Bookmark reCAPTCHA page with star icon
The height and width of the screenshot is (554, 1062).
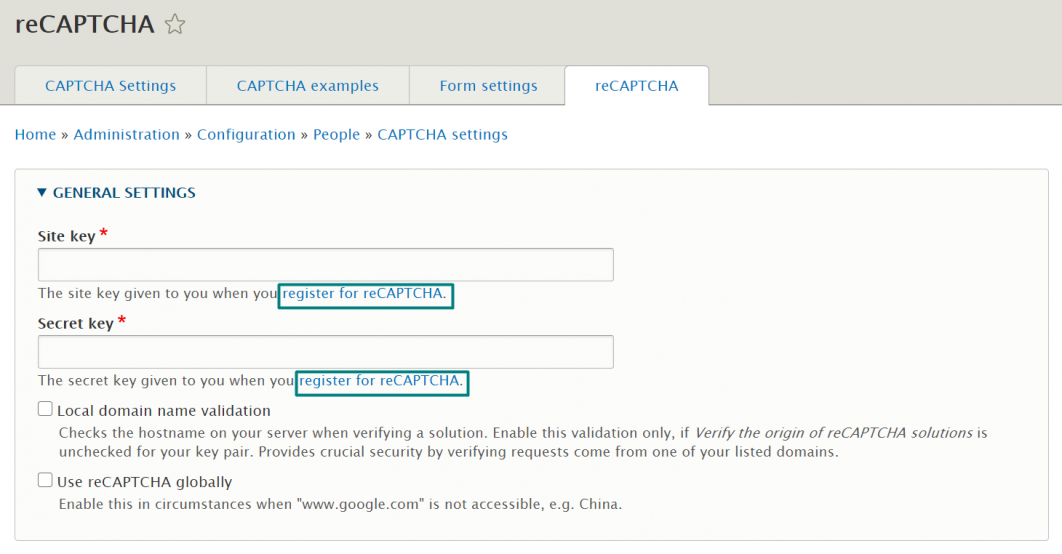click(x=175, y=24)
